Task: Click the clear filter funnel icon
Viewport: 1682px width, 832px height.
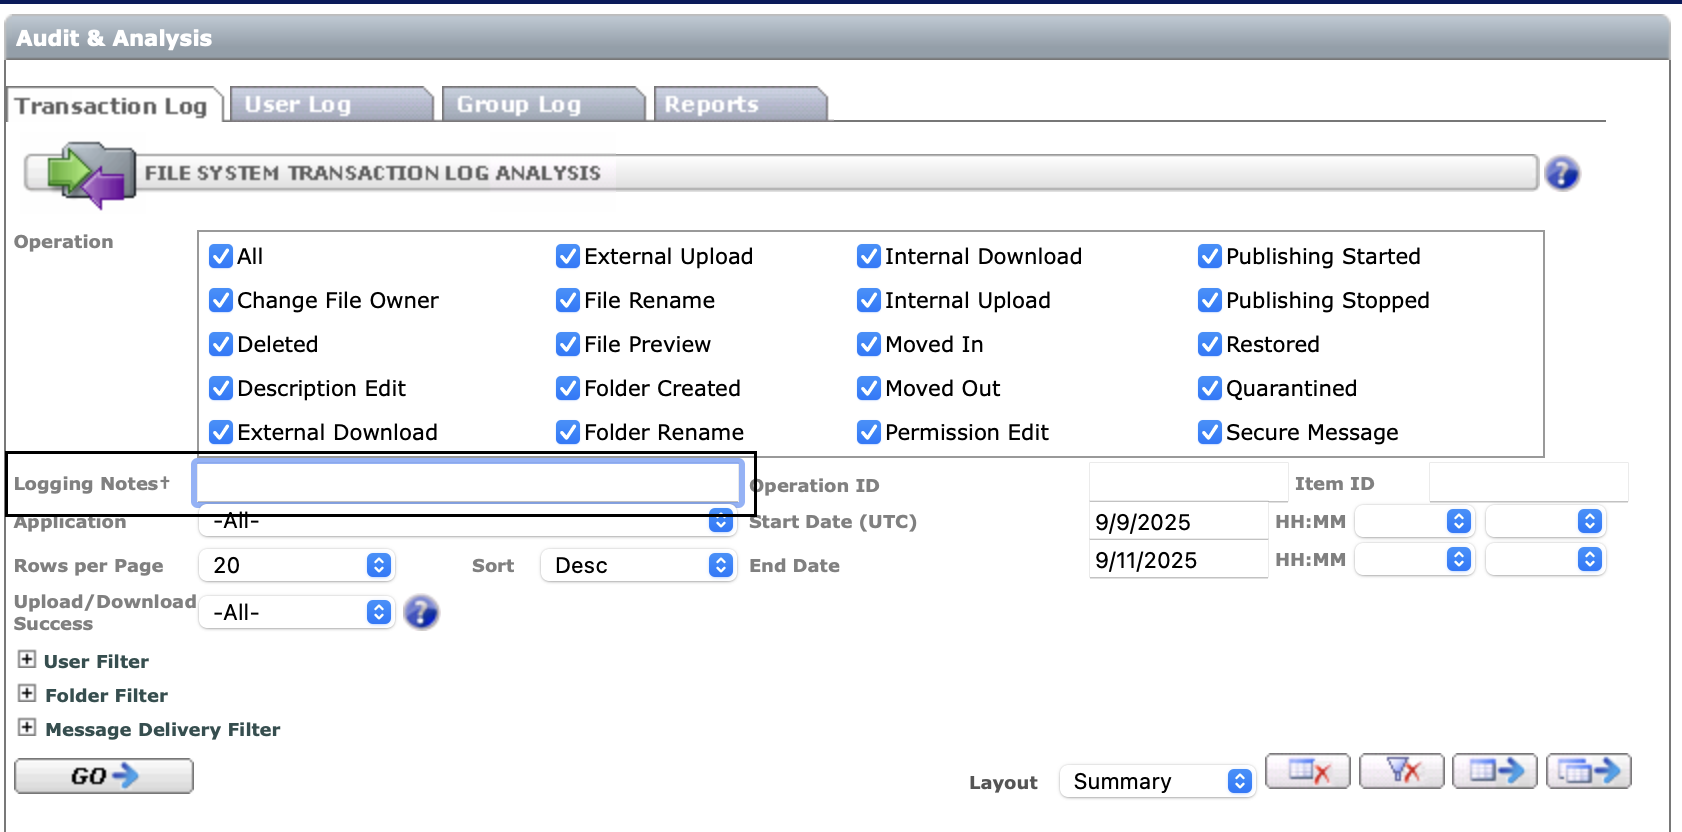Action: [x=1402, y=771]
